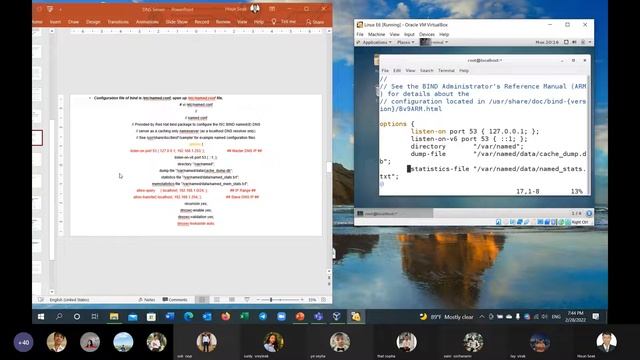Open the Insert tab in PowerPoint

[55, 22]
